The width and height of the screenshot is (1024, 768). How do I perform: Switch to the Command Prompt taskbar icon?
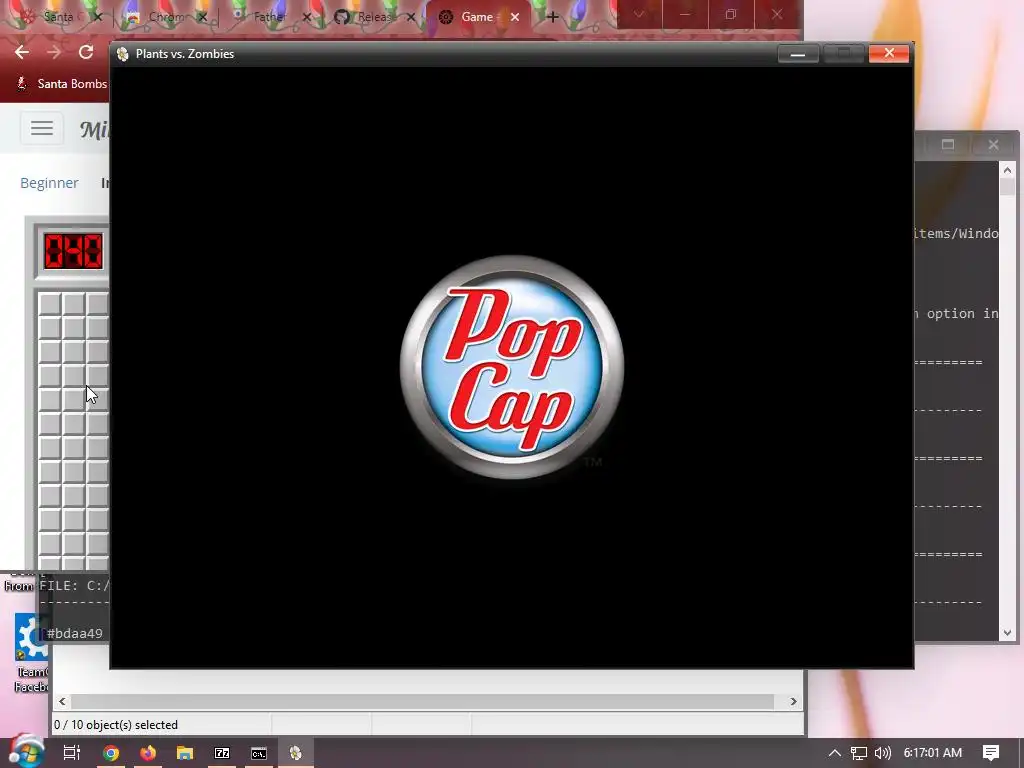(x=259, y=753)
